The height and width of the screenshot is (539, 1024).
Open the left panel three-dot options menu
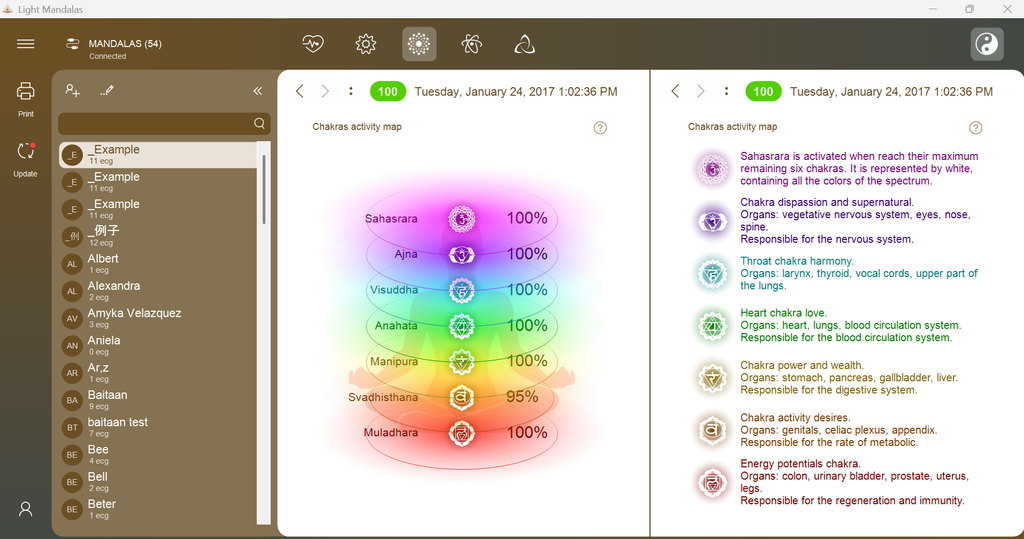click(351, 91)
